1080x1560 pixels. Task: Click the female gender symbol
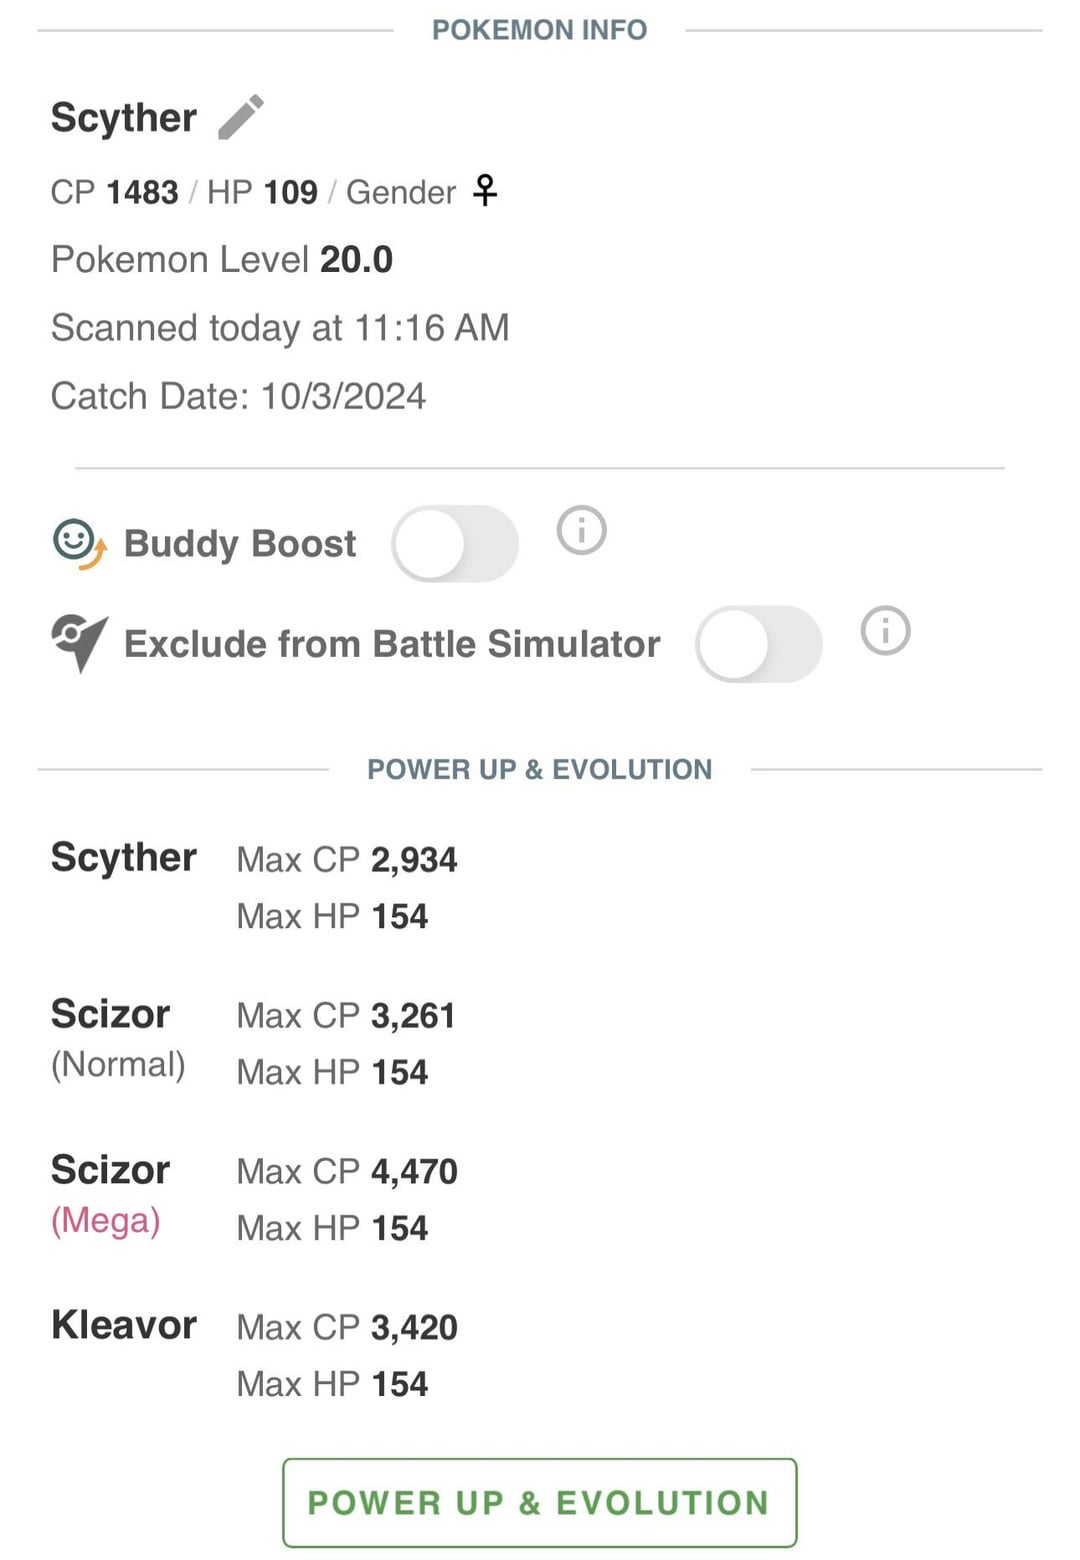pyautogui.click(x=485, y=190)
